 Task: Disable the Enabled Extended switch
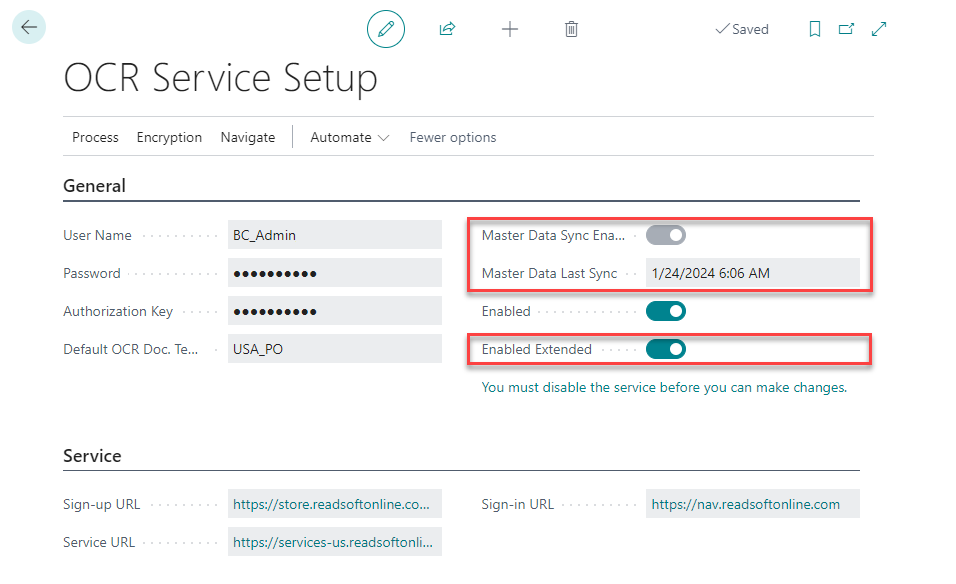pyautogui.click(x=666, y=349)
